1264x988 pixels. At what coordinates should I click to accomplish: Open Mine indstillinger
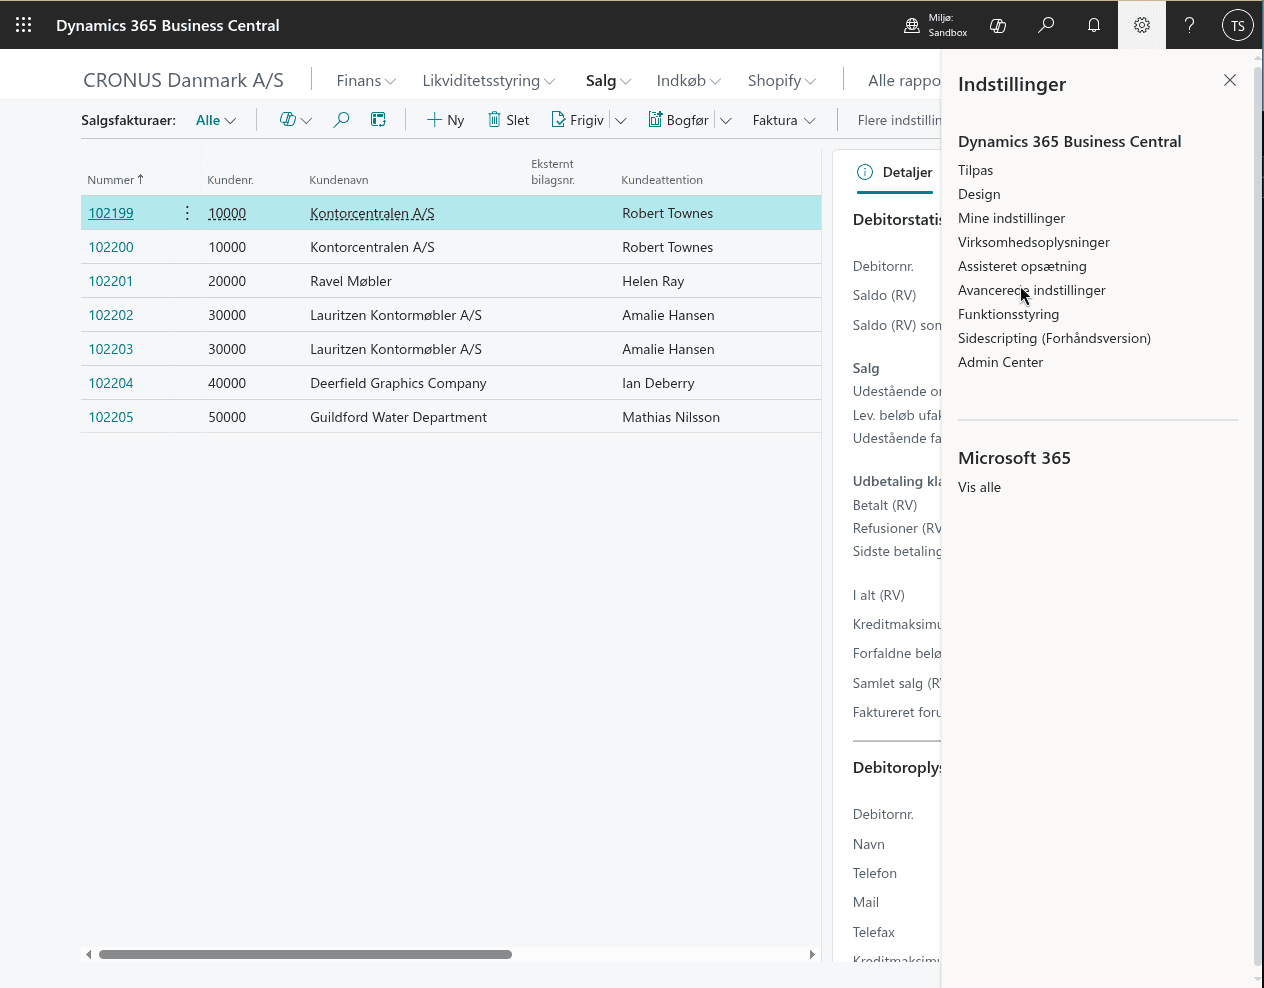(x=1011, y=218)
